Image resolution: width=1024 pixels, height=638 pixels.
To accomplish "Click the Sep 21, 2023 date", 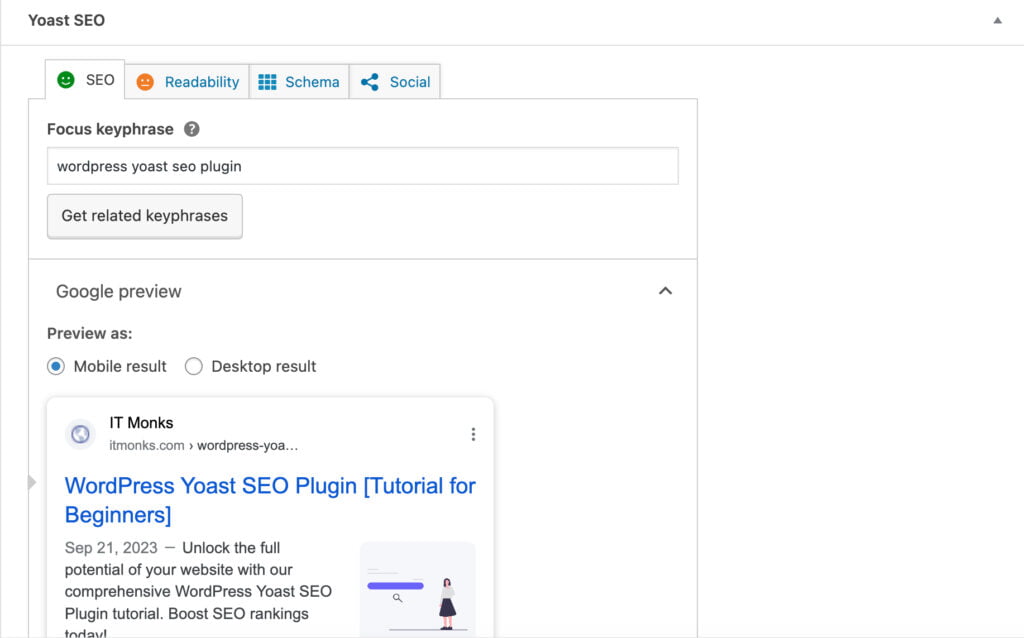I will (x=111, y=547).
